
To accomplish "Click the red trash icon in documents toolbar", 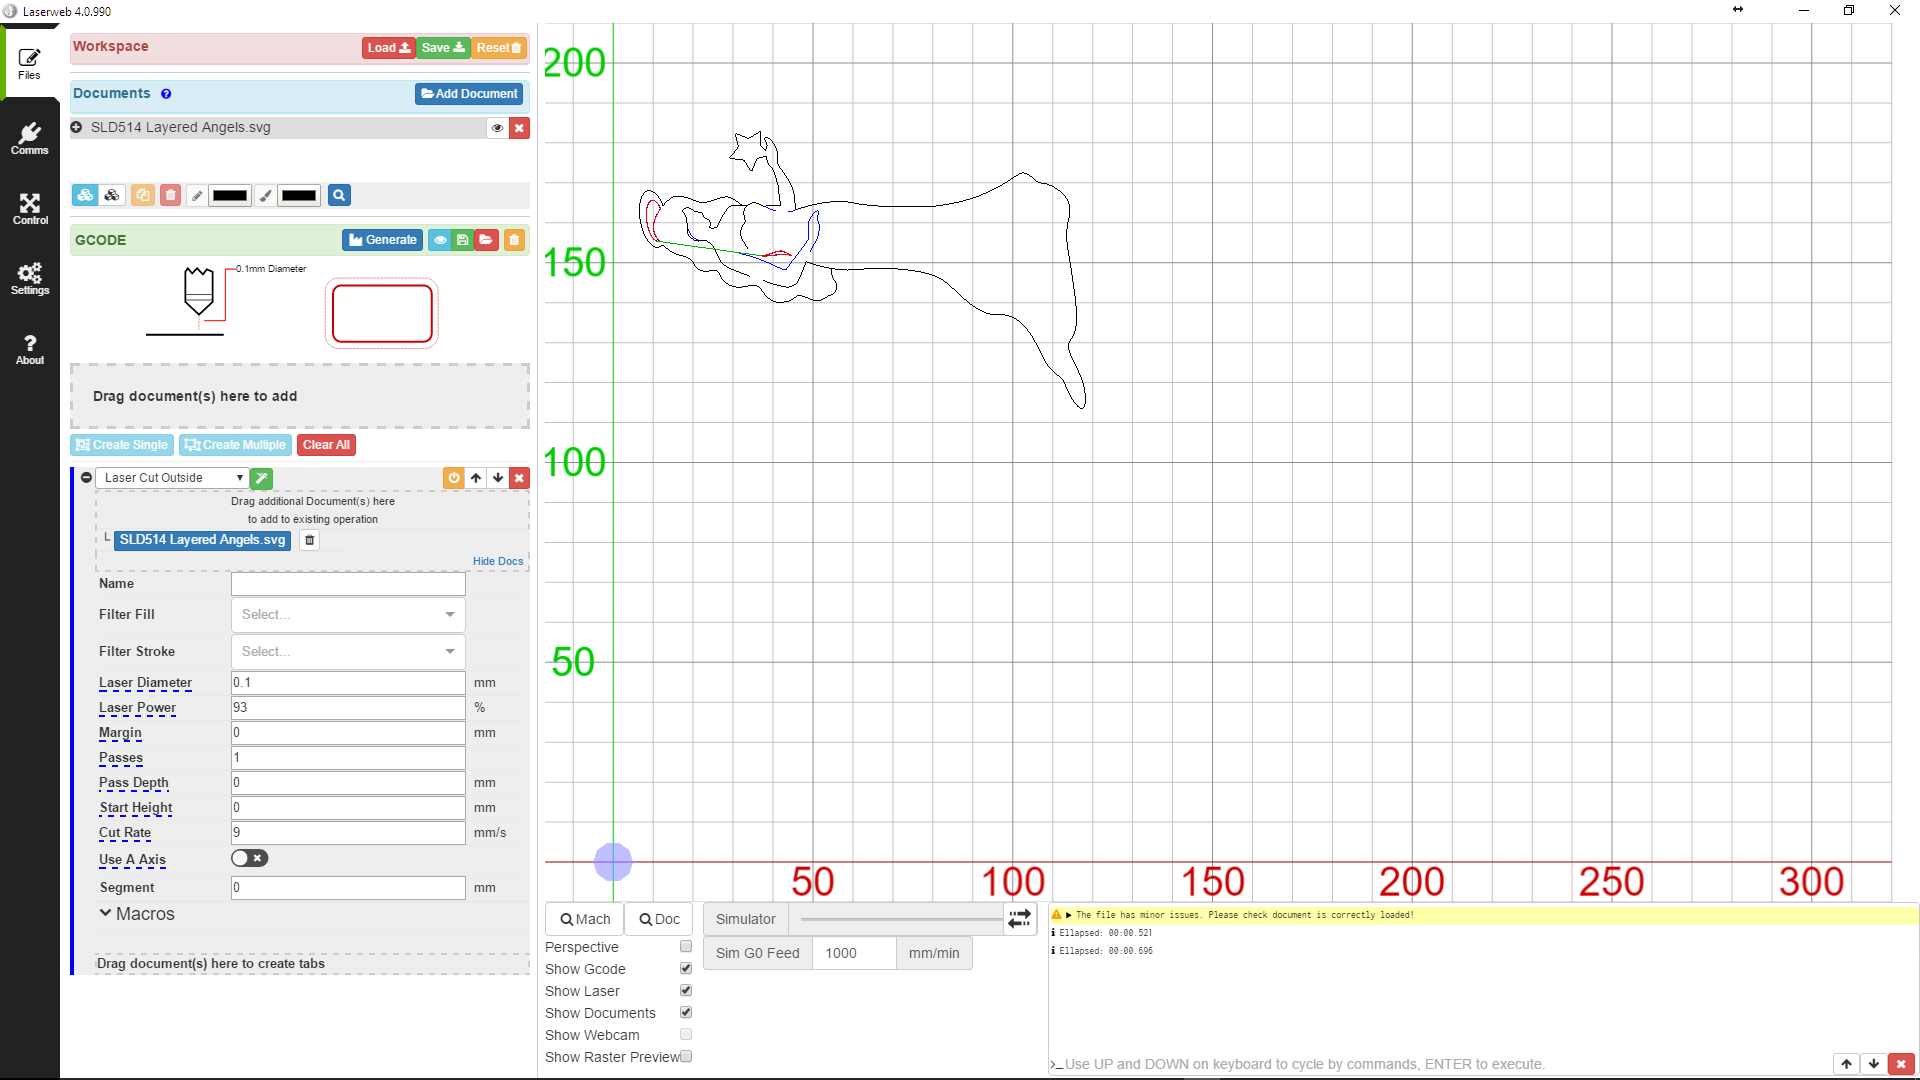I will (171, 195).
